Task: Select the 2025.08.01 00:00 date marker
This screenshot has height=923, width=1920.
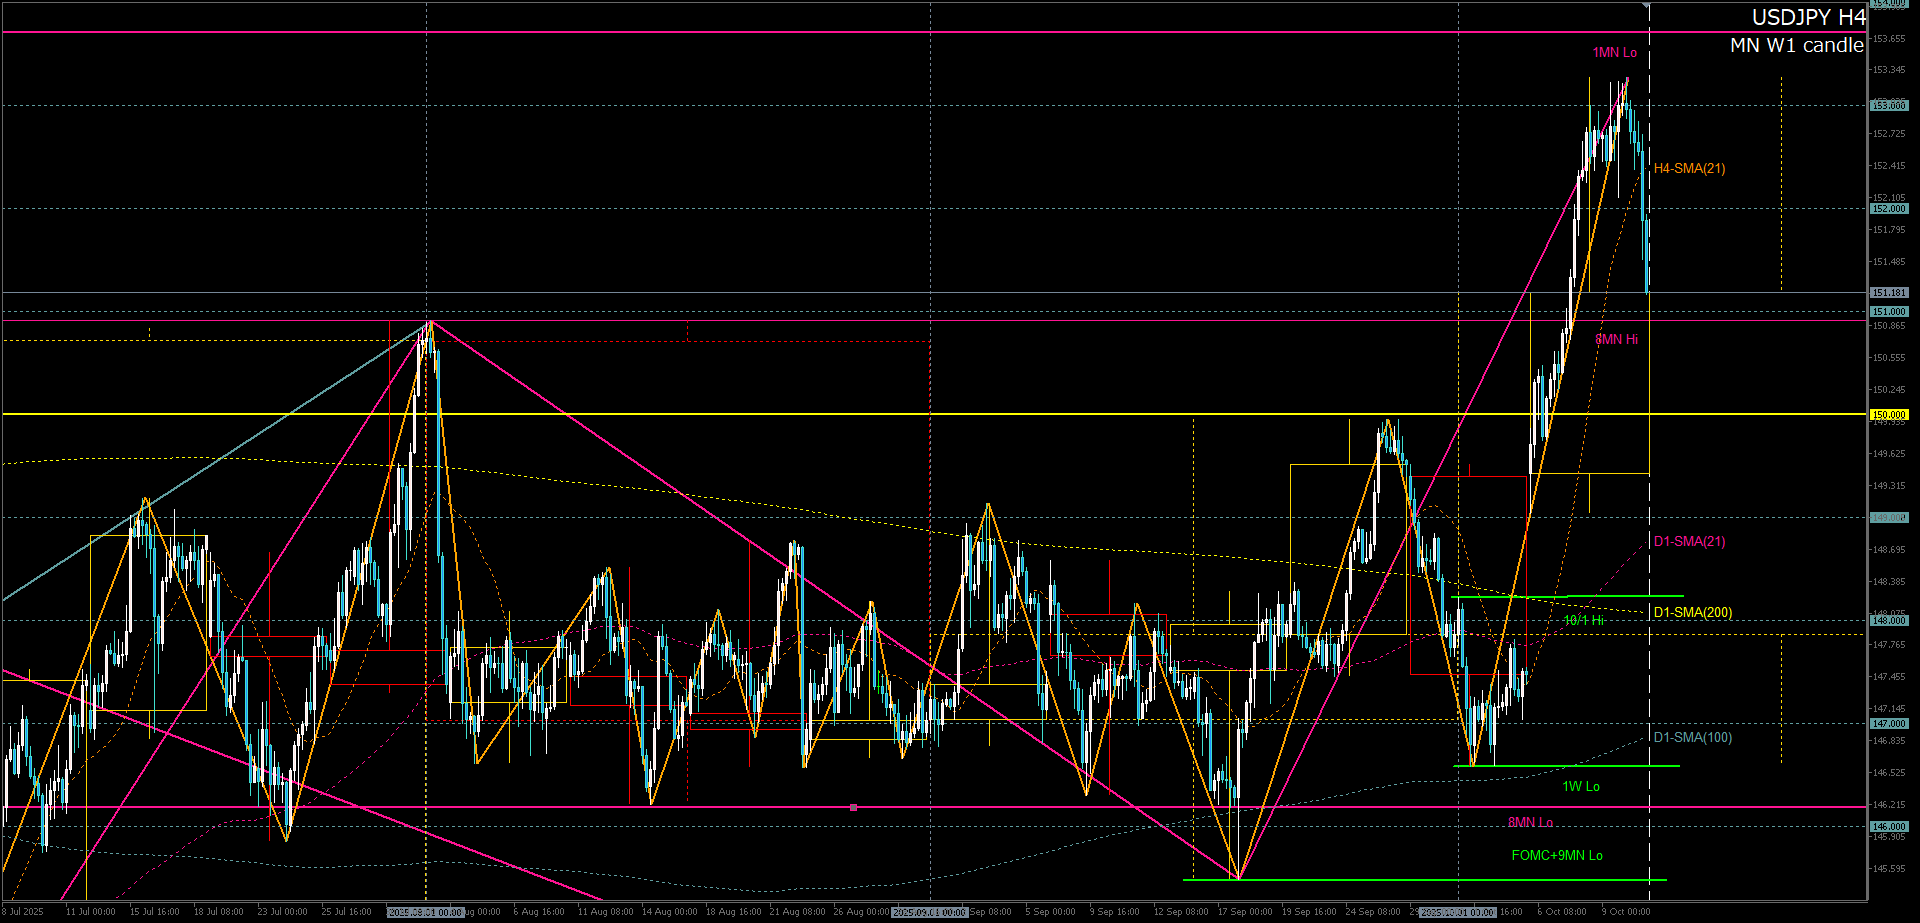Action: (x=425, y=912)
